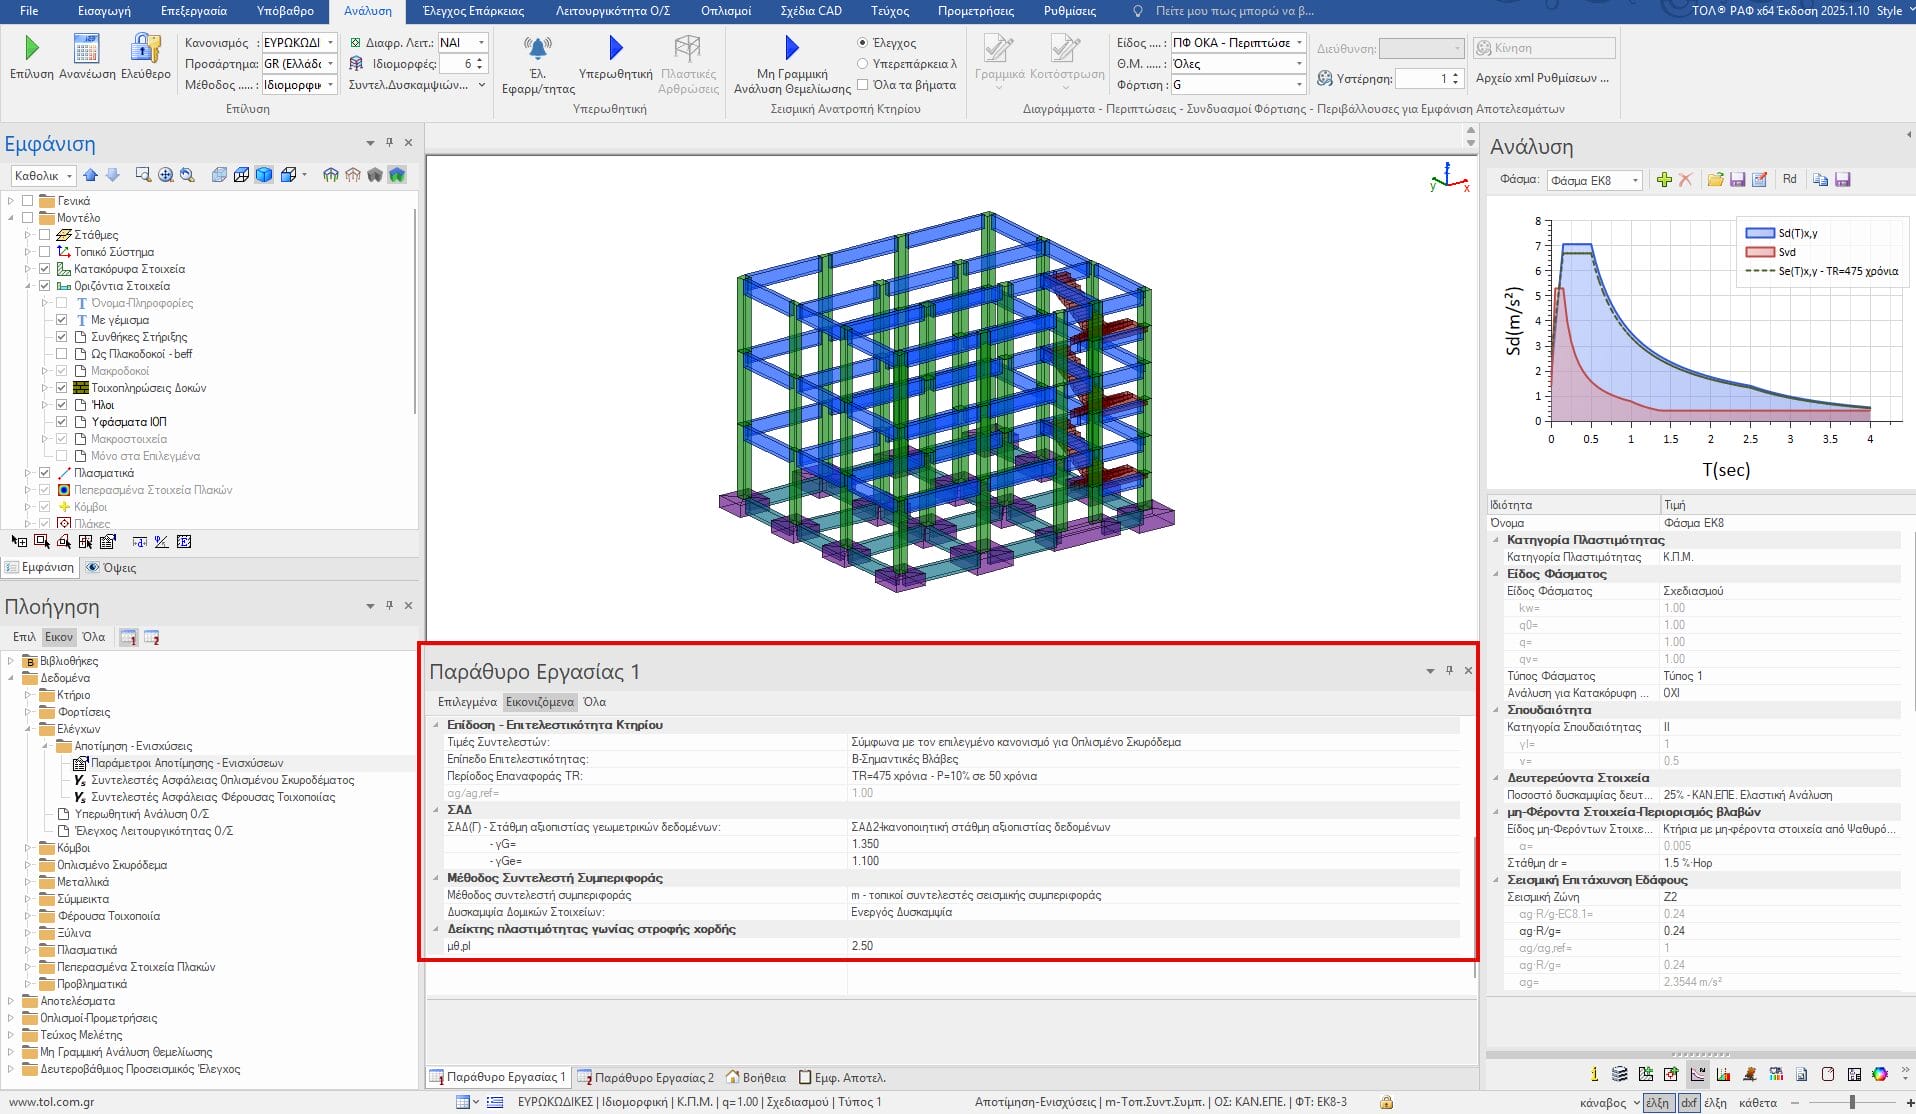Enable the Όλα τα βήματα checkbox

tap(863, 85)
